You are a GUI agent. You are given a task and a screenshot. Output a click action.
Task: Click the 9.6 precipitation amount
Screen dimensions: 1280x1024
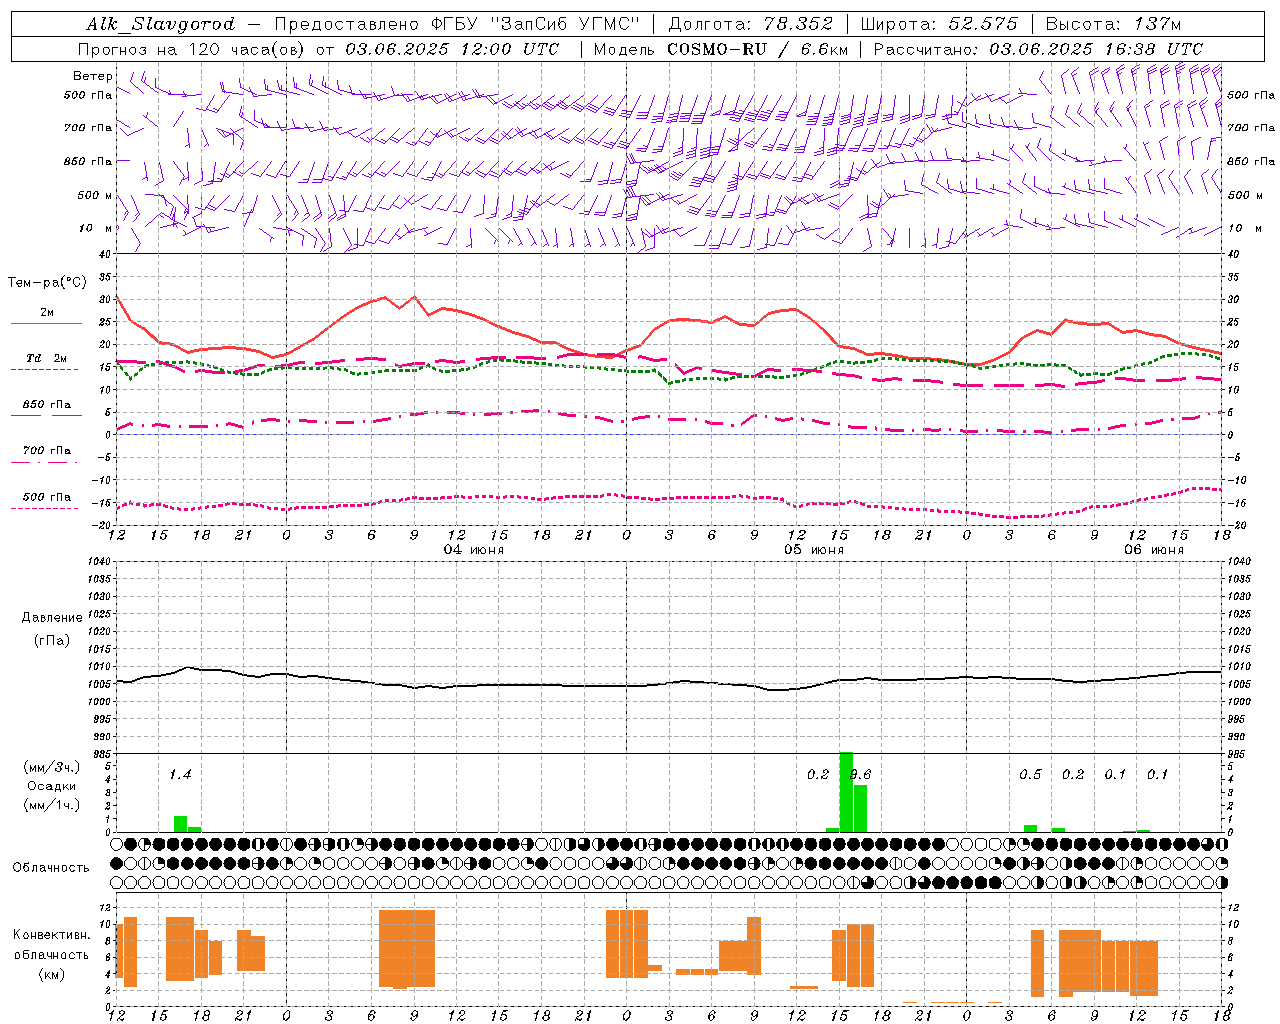point(861,774)
